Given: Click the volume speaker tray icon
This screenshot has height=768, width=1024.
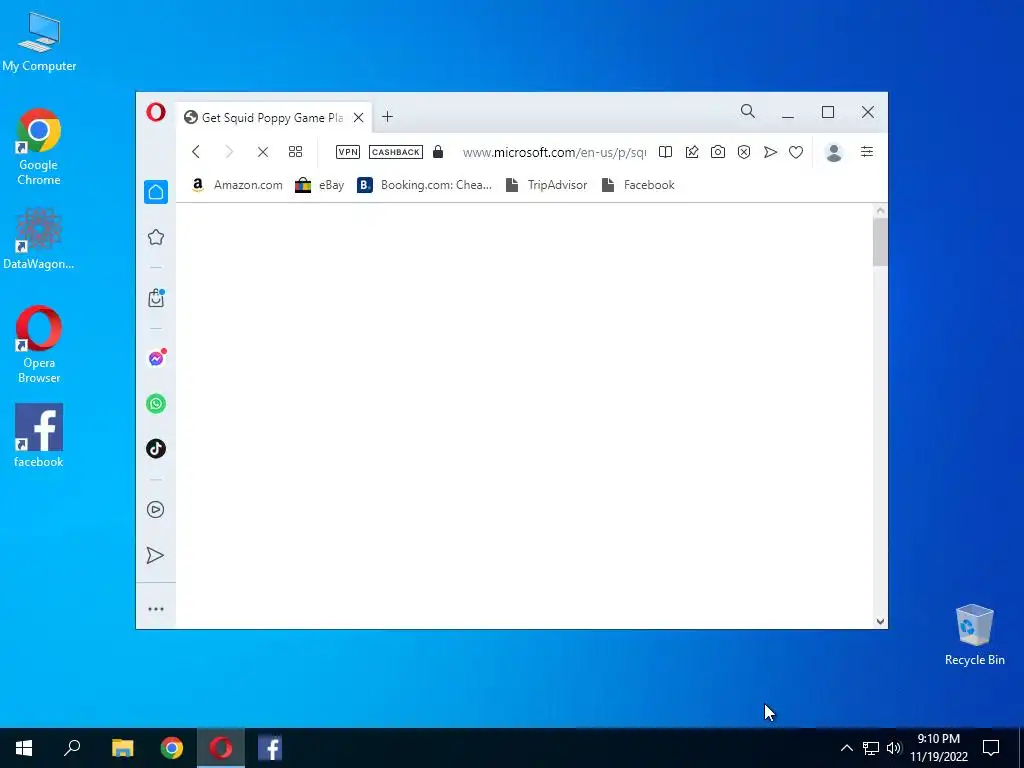Looking at the screenshot, I should [x=894, y=748].
